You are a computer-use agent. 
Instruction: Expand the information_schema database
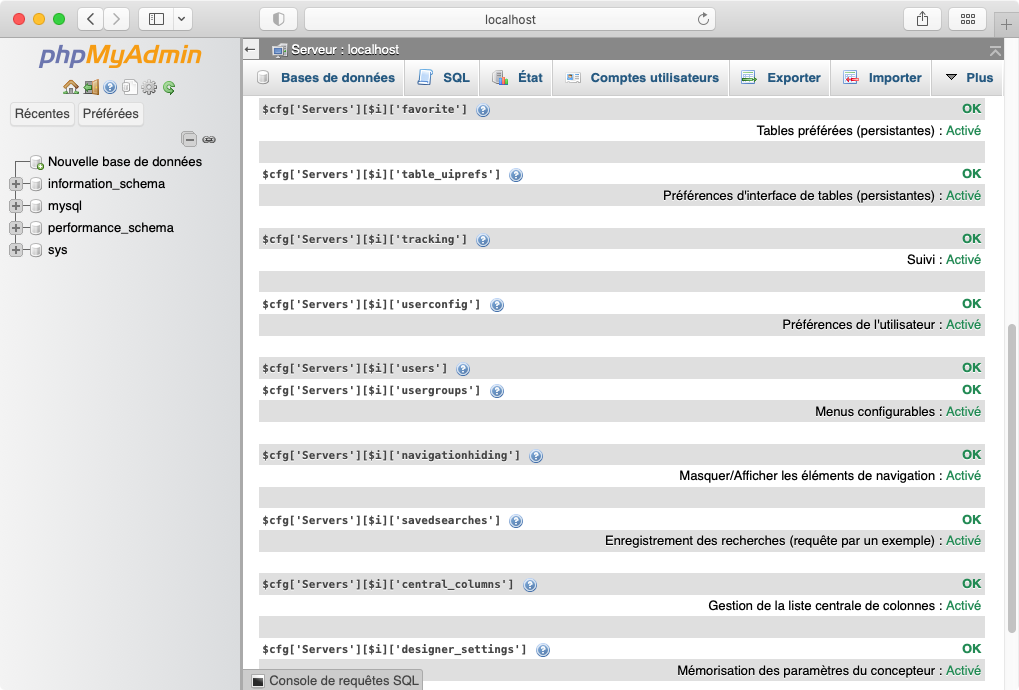click(16, 184)
